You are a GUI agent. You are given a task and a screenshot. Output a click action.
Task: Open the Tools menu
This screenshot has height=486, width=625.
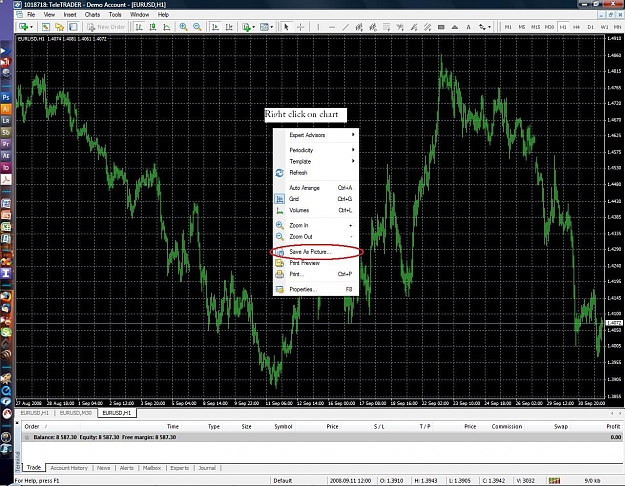(x=115, y=14)
